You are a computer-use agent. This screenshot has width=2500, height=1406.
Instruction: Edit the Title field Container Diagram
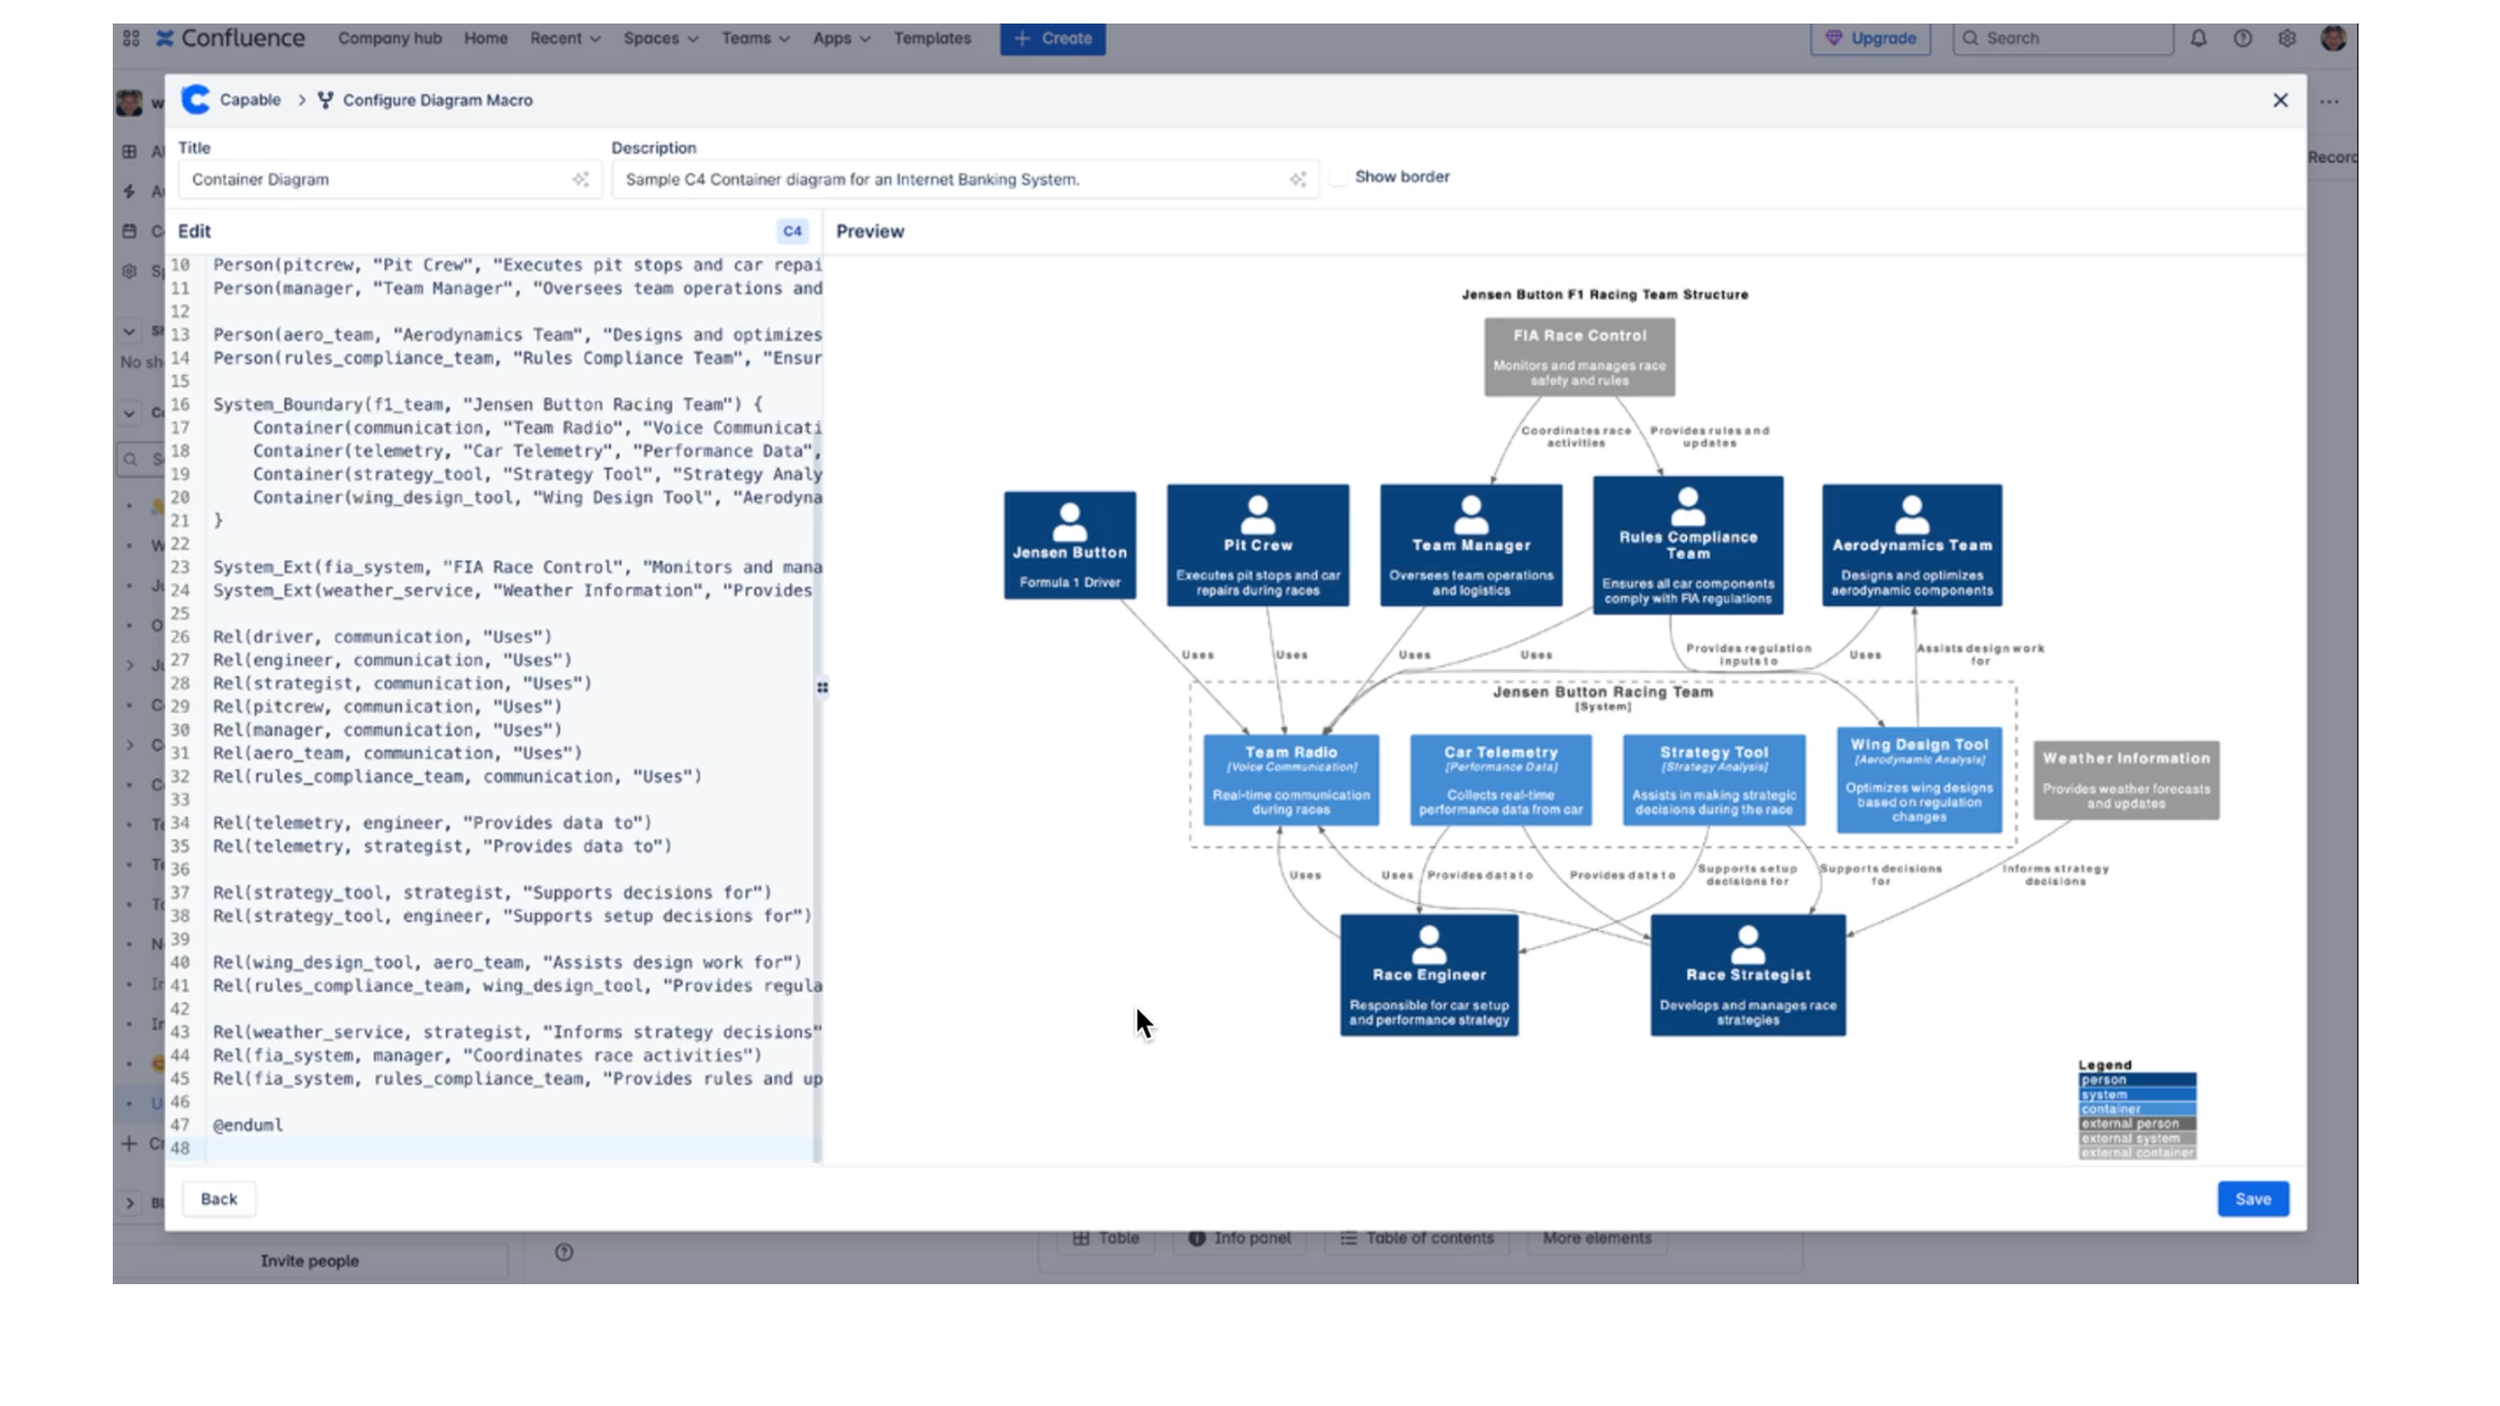[x=390, y=179]
